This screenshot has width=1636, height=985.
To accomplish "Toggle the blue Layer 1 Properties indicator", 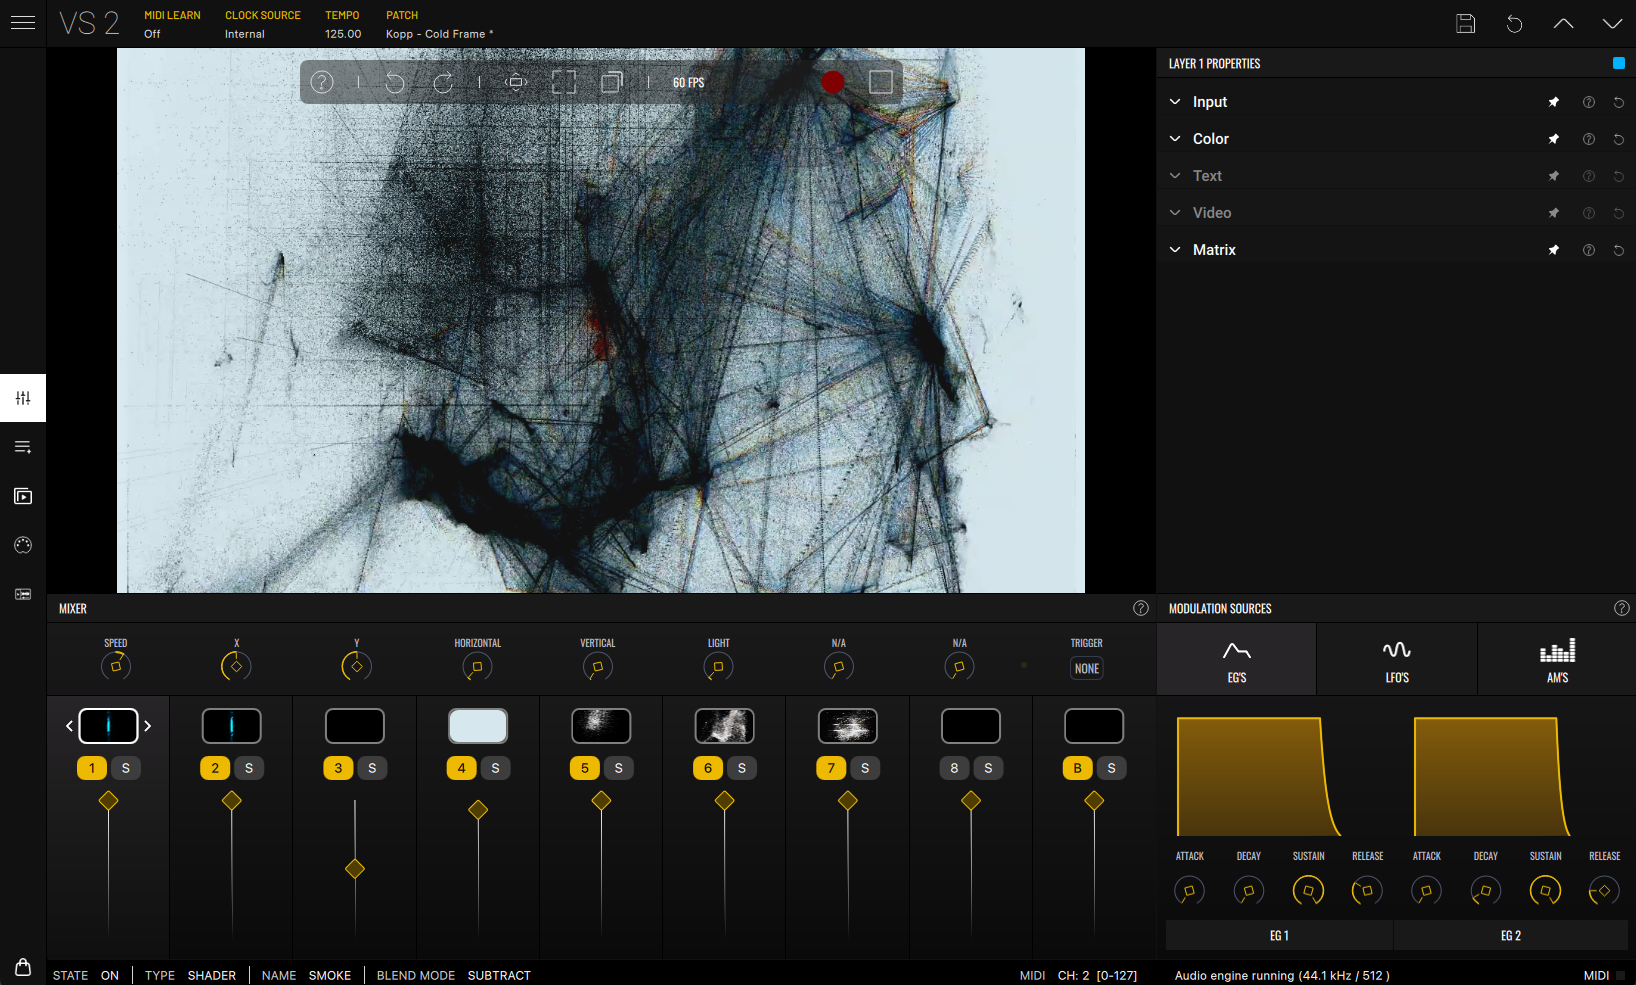I will [x=1619, y=63].
